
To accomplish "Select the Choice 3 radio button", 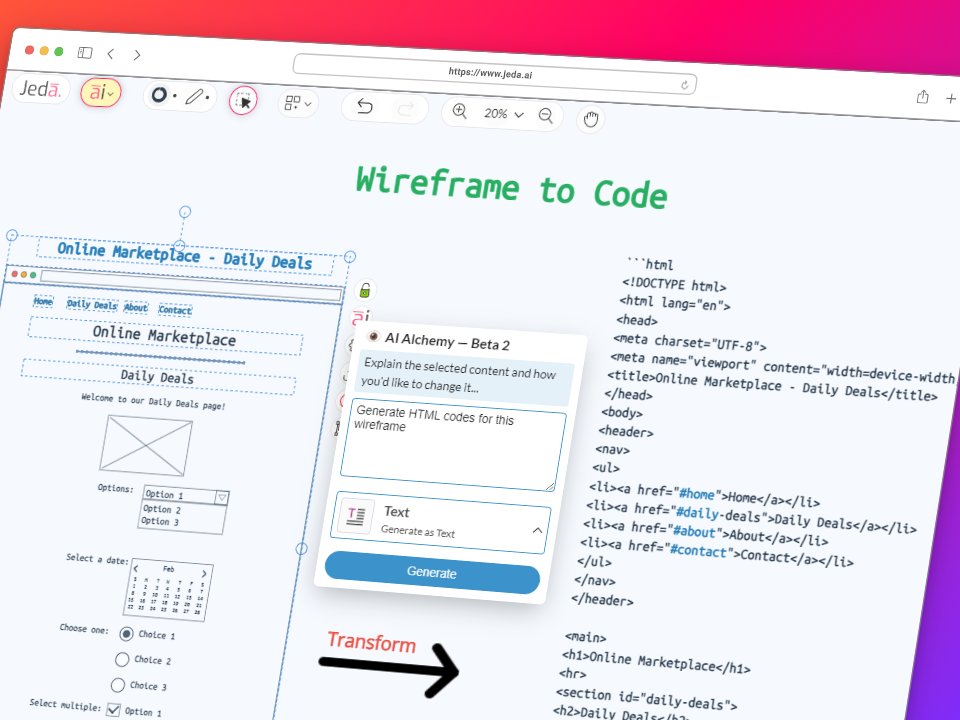I will pyautogui.click(x=118, y=684).
